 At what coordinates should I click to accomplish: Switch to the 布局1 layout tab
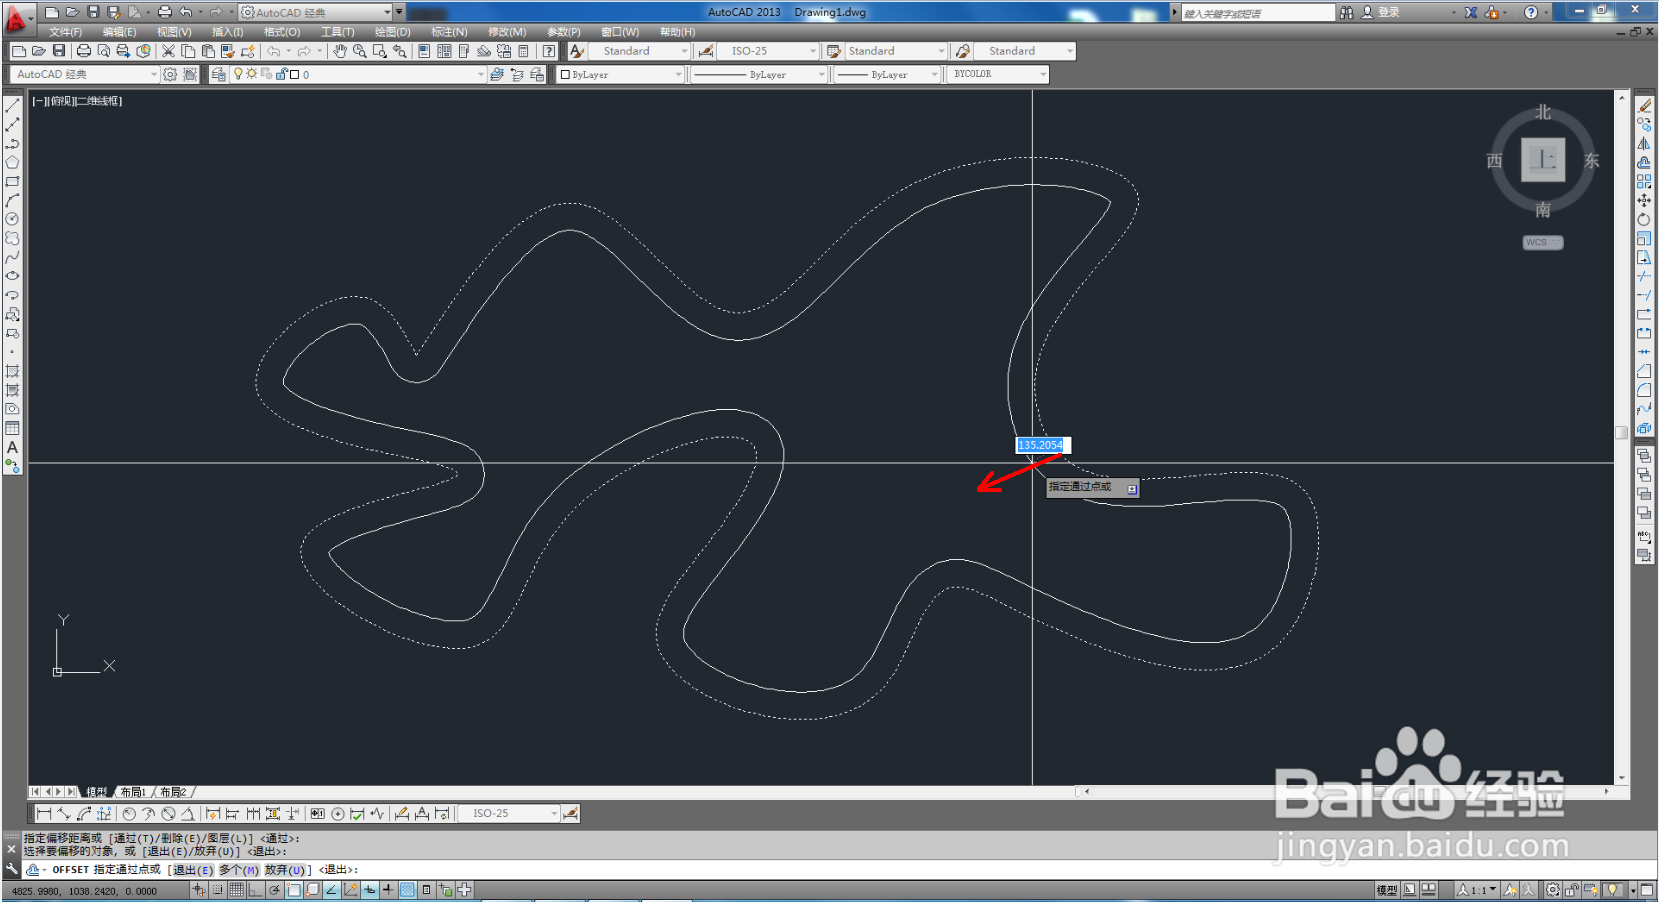[133, 792]
